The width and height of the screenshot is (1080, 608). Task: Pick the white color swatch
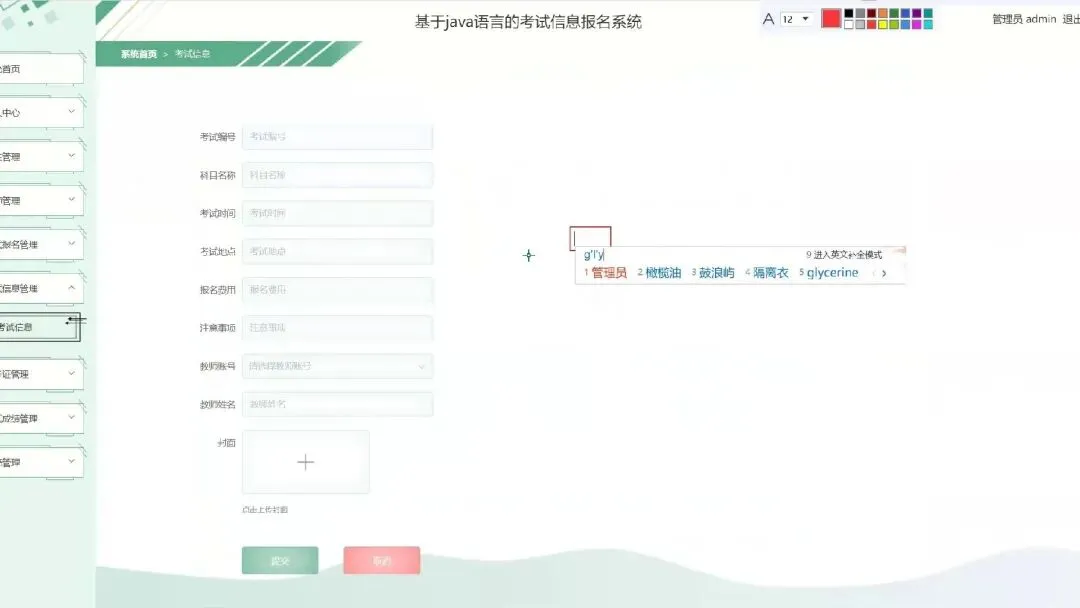pos(849,24)
